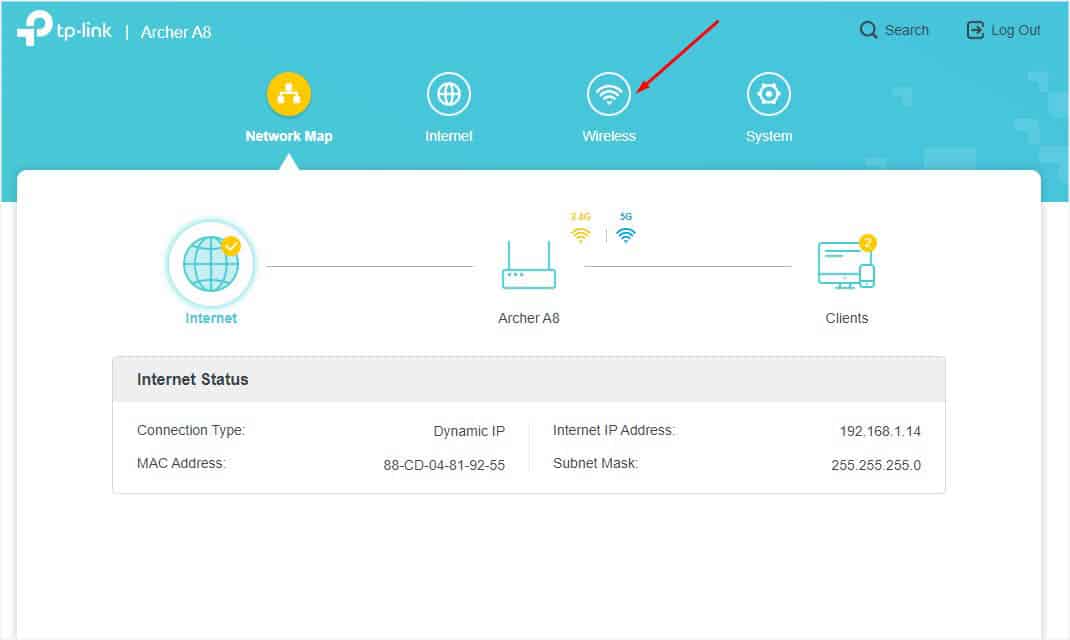Screen dimensions: 1070x640
Task: Open the System gear icon
Action: coord(769,94)
